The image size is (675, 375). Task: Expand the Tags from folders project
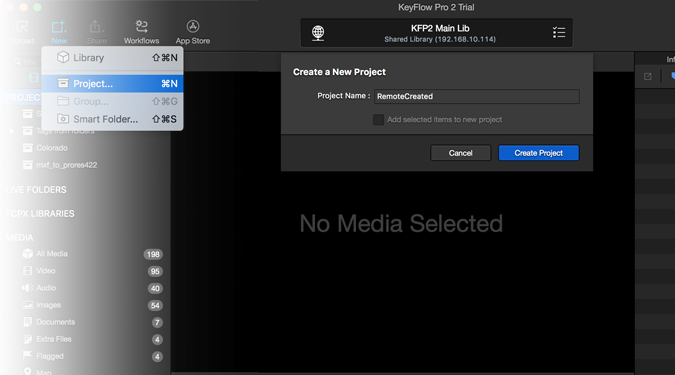(12, 131)
